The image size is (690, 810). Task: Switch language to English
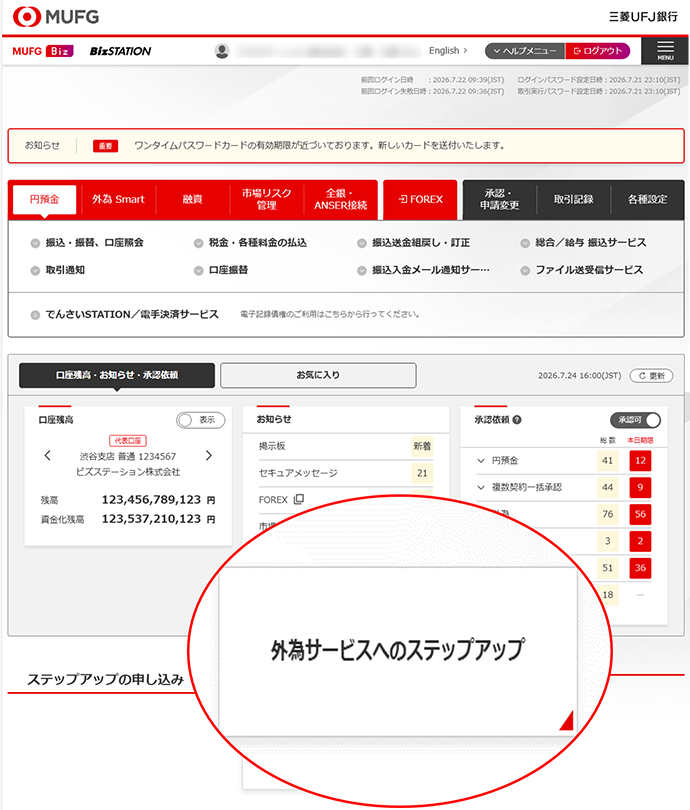pos(448,51)
